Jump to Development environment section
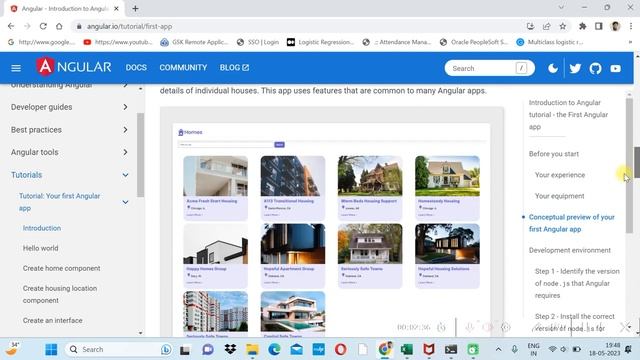Image resolution: width=640 pixels, height=360 pixels. [x=569, y=250]
